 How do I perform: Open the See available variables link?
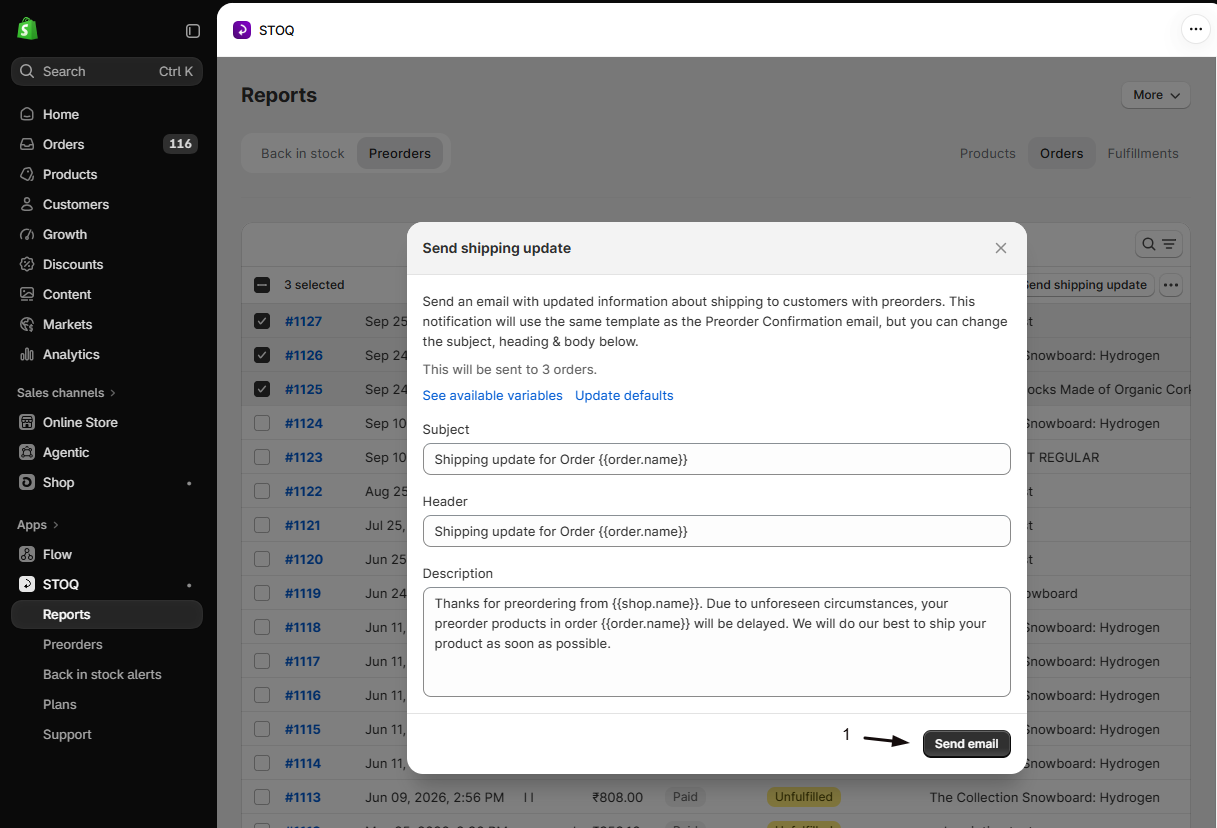click(x=493, y=395)
